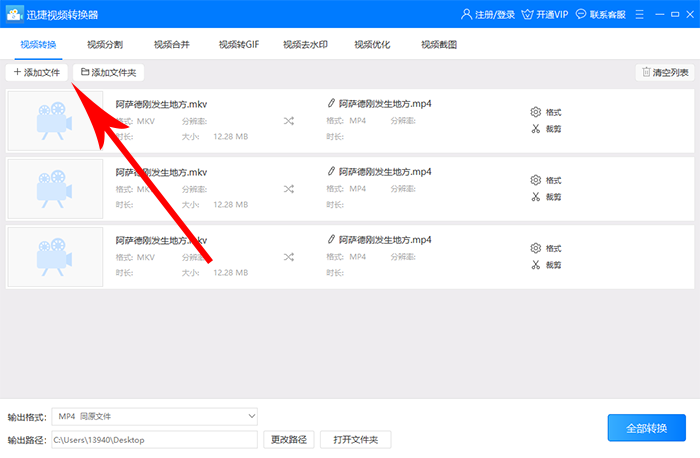The image size is (700, 458).
Task: Switch to the 视频截图 tab
Action: (x=439, y=45)
